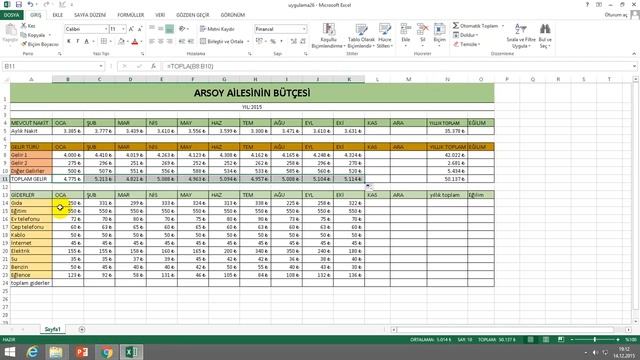
Task: Click the increase decimal places icon
Action: [x=293, y=41]
